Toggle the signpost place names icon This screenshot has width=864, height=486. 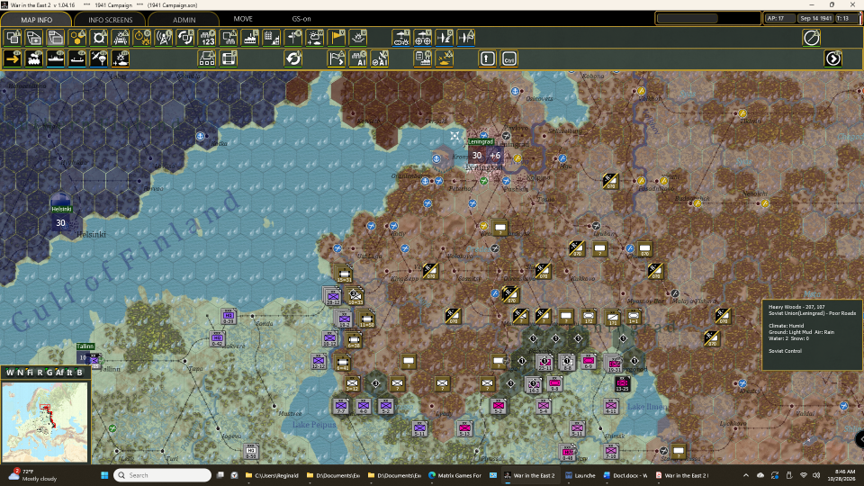pyautogui.click(x=293, y=37)
